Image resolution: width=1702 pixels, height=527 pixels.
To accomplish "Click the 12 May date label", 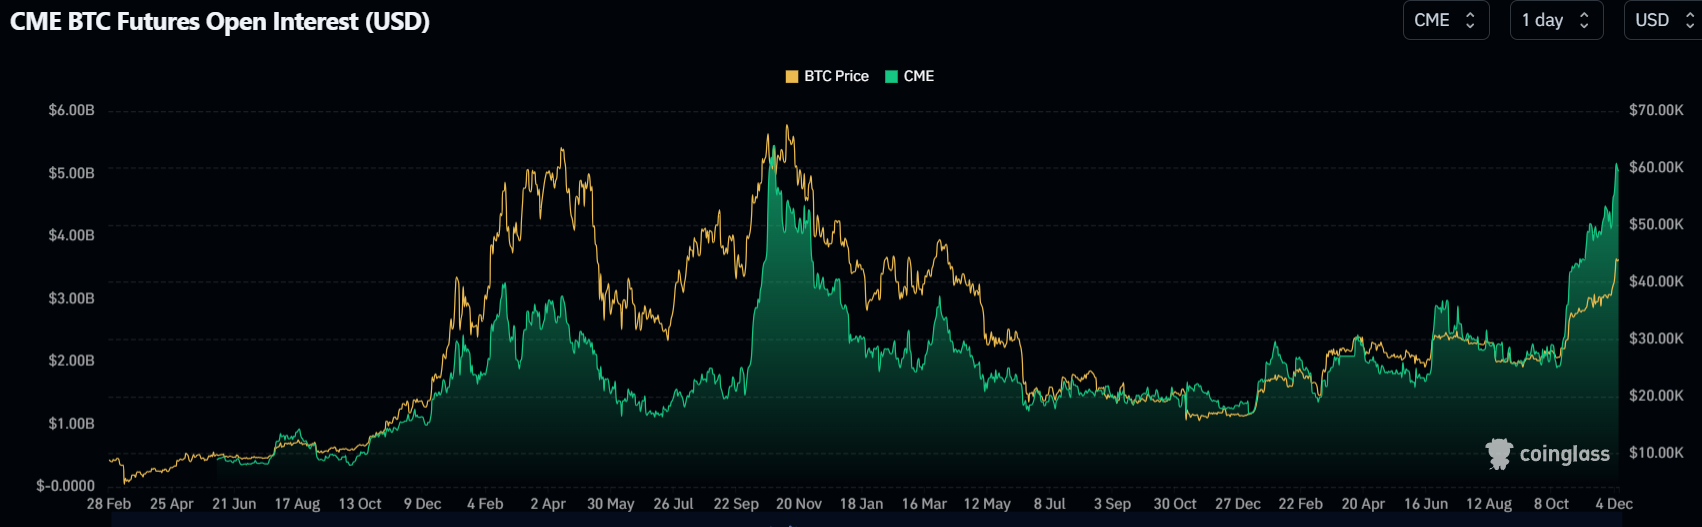I will pos(987,504).
